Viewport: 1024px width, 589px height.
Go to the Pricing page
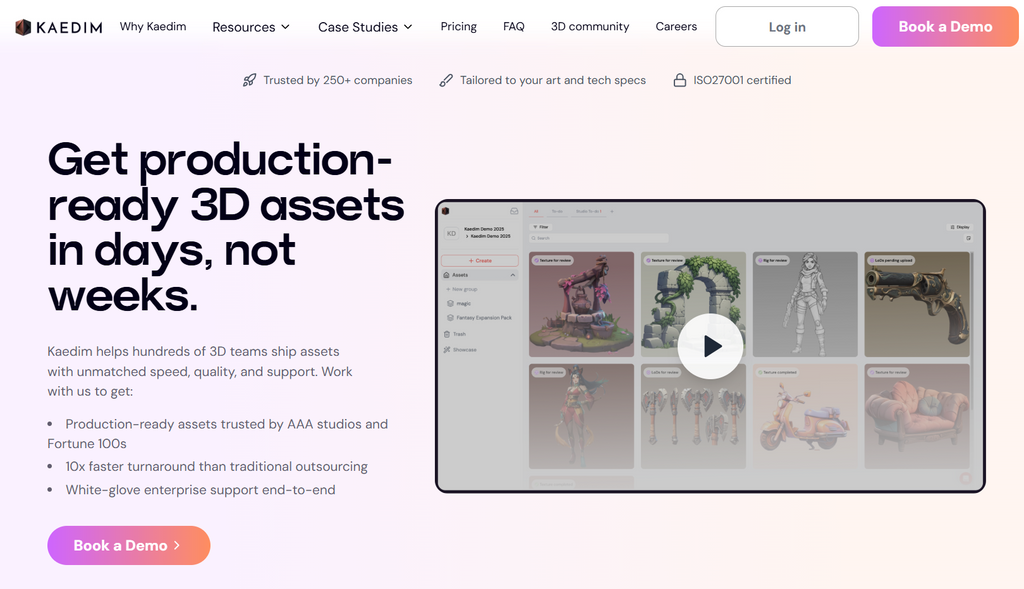click(x=458, y=27)
